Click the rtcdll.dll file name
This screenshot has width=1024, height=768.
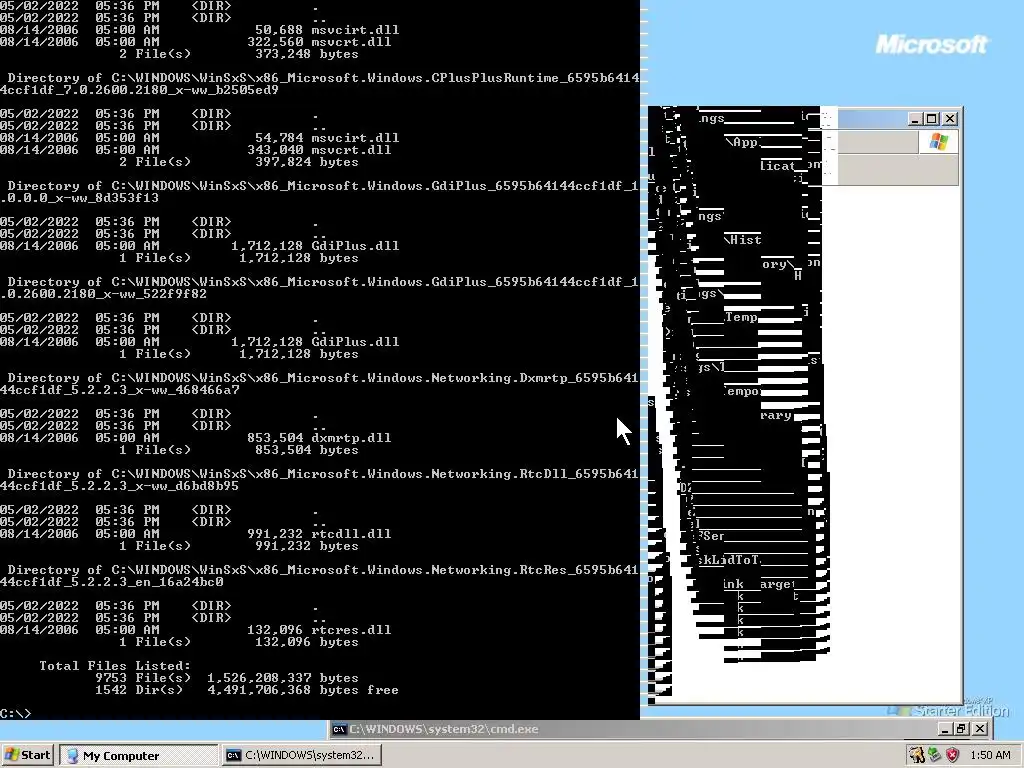tap(351, 534)
